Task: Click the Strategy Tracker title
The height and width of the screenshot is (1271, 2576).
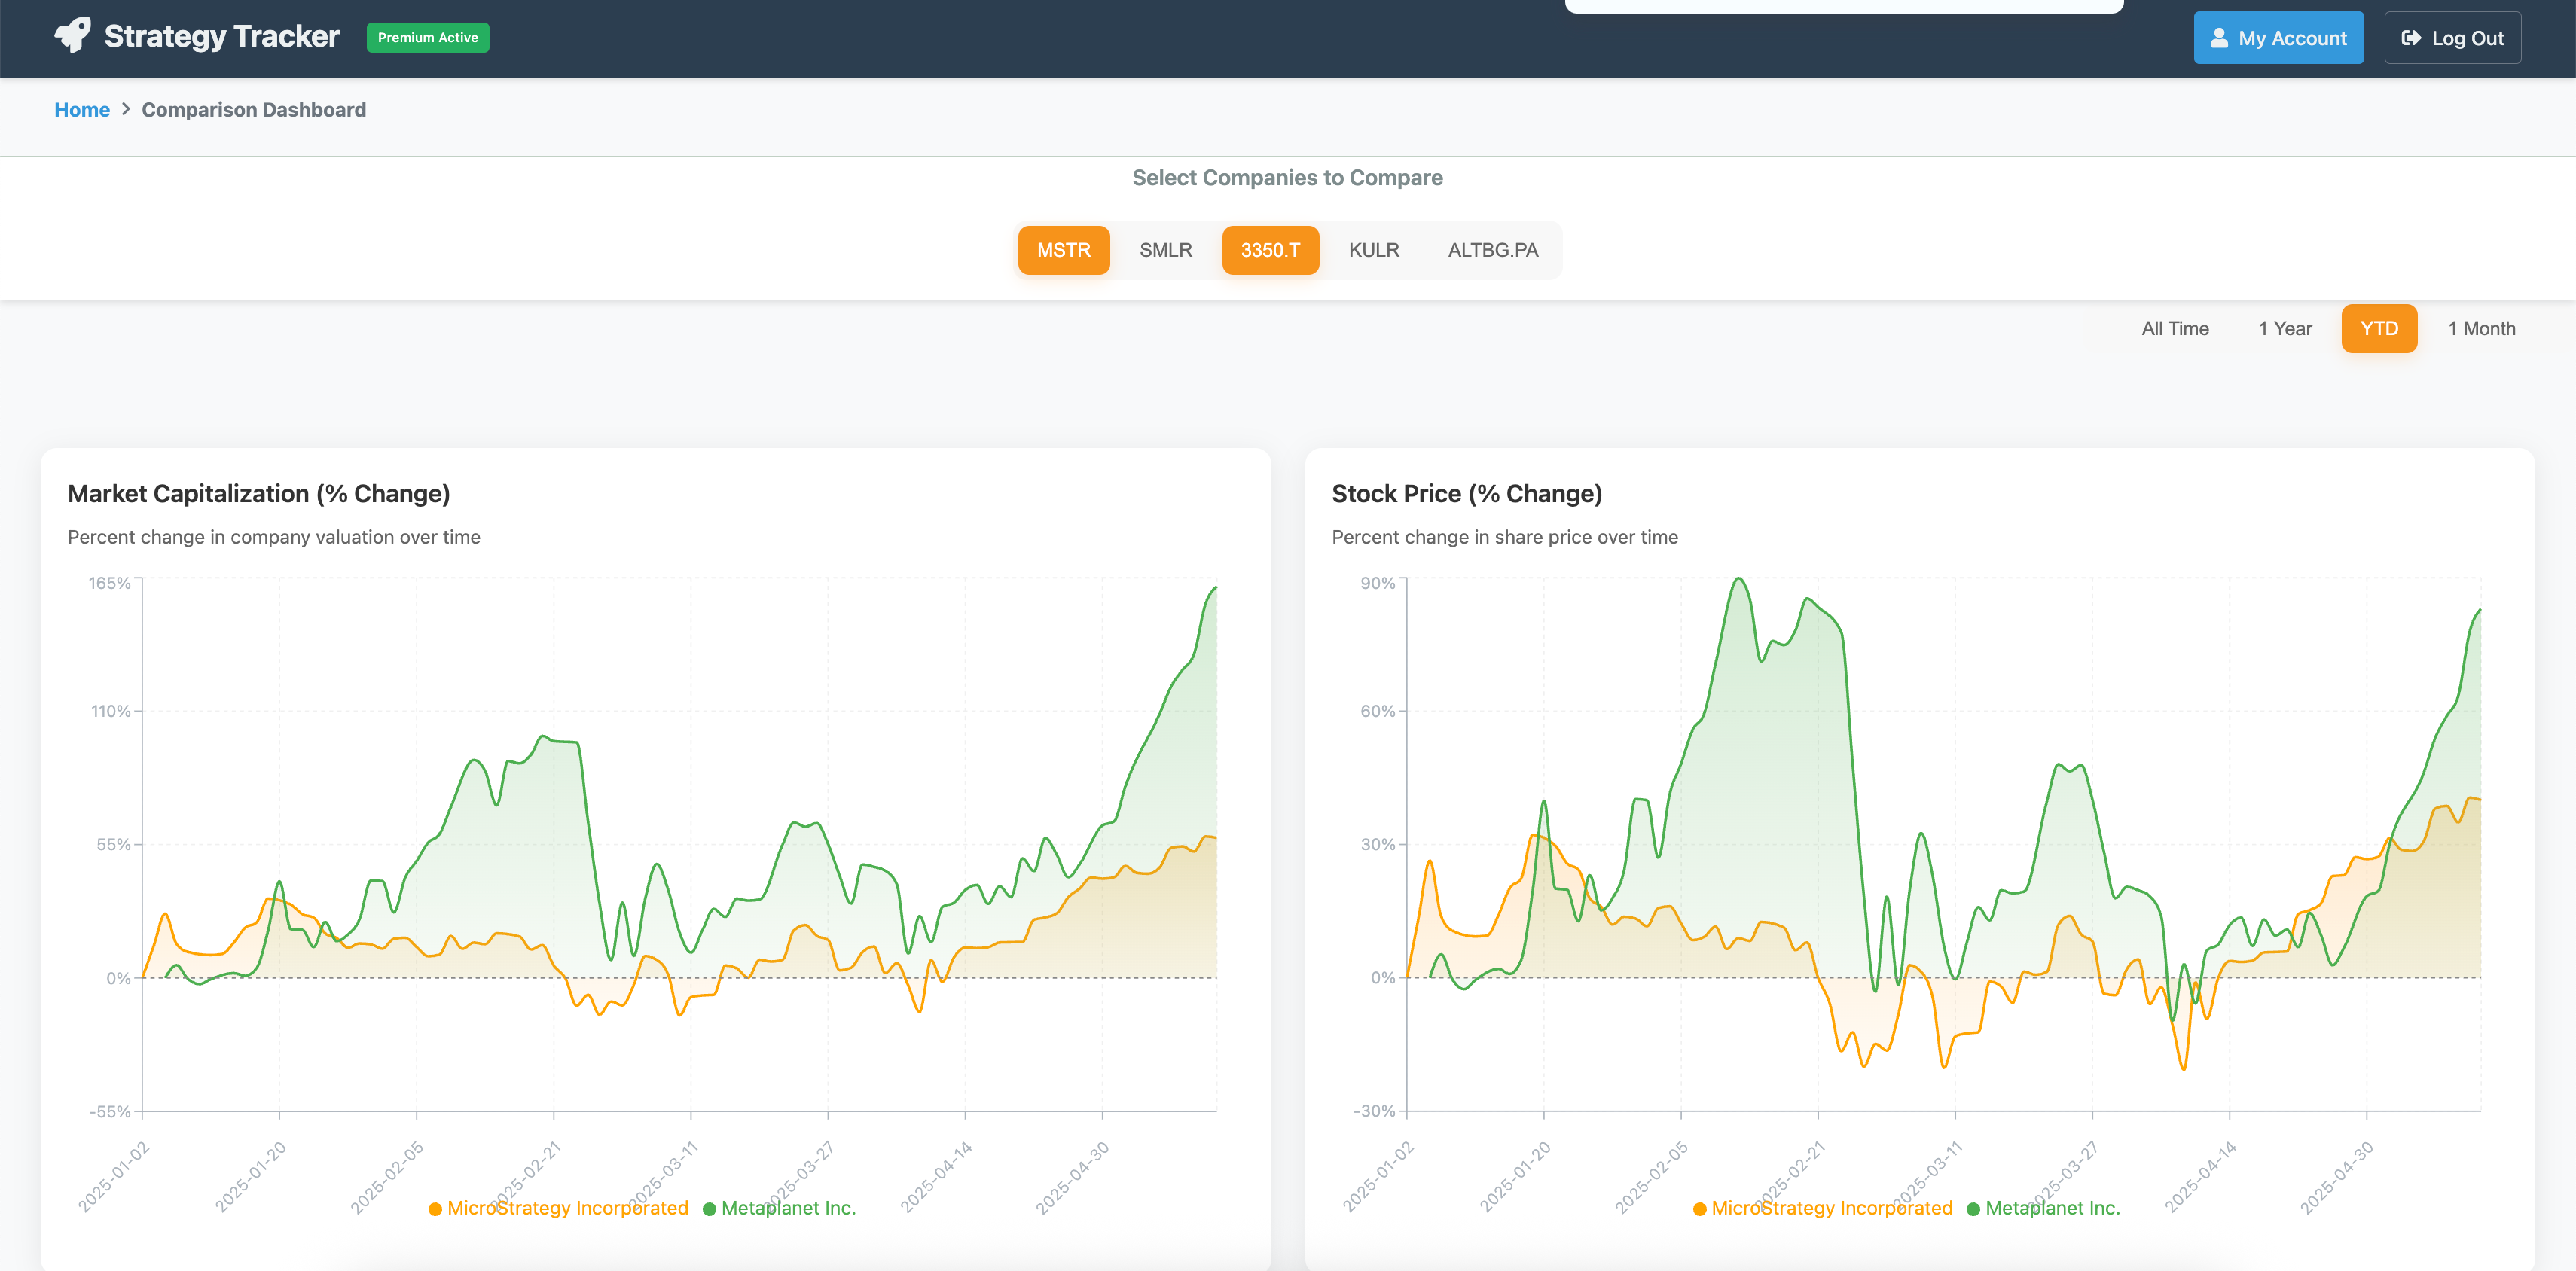Action: pos(222,36)
